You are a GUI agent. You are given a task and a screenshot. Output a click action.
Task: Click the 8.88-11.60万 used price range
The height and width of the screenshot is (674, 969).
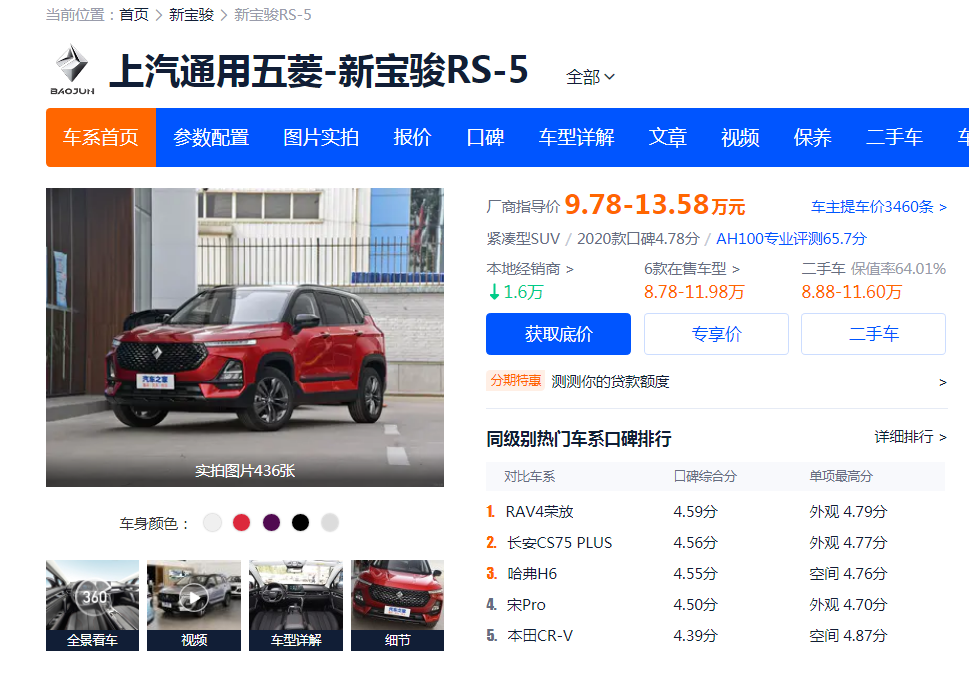tap(852, 292)
